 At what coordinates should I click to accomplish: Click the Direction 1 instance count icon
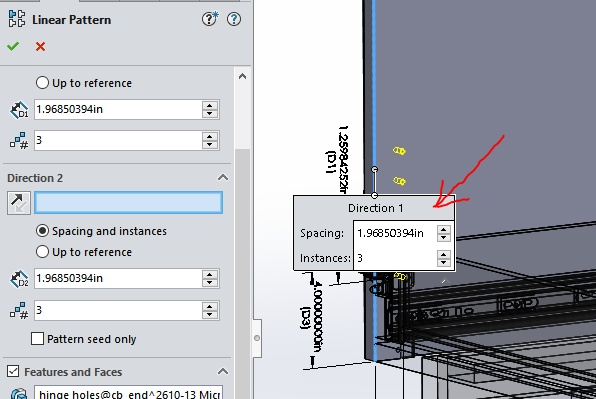(x=19, y=140)
